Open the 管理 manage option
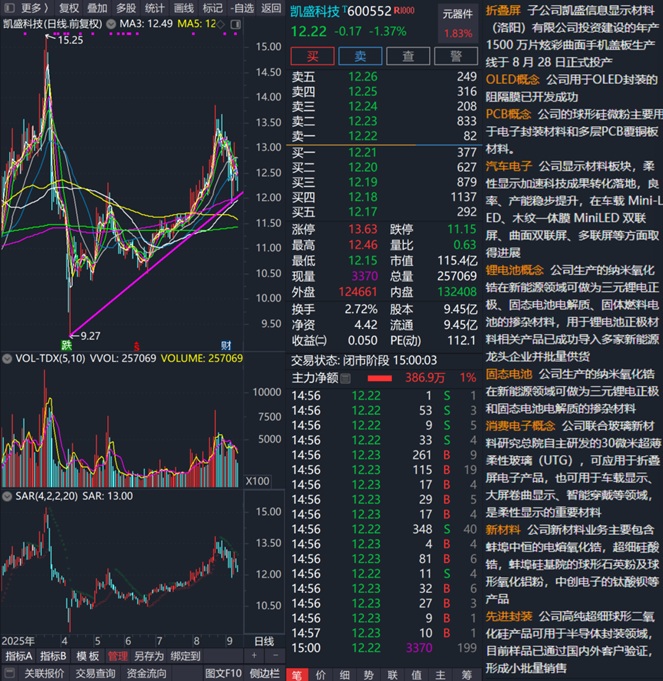663x681 pixels. (x=118, y=656)
